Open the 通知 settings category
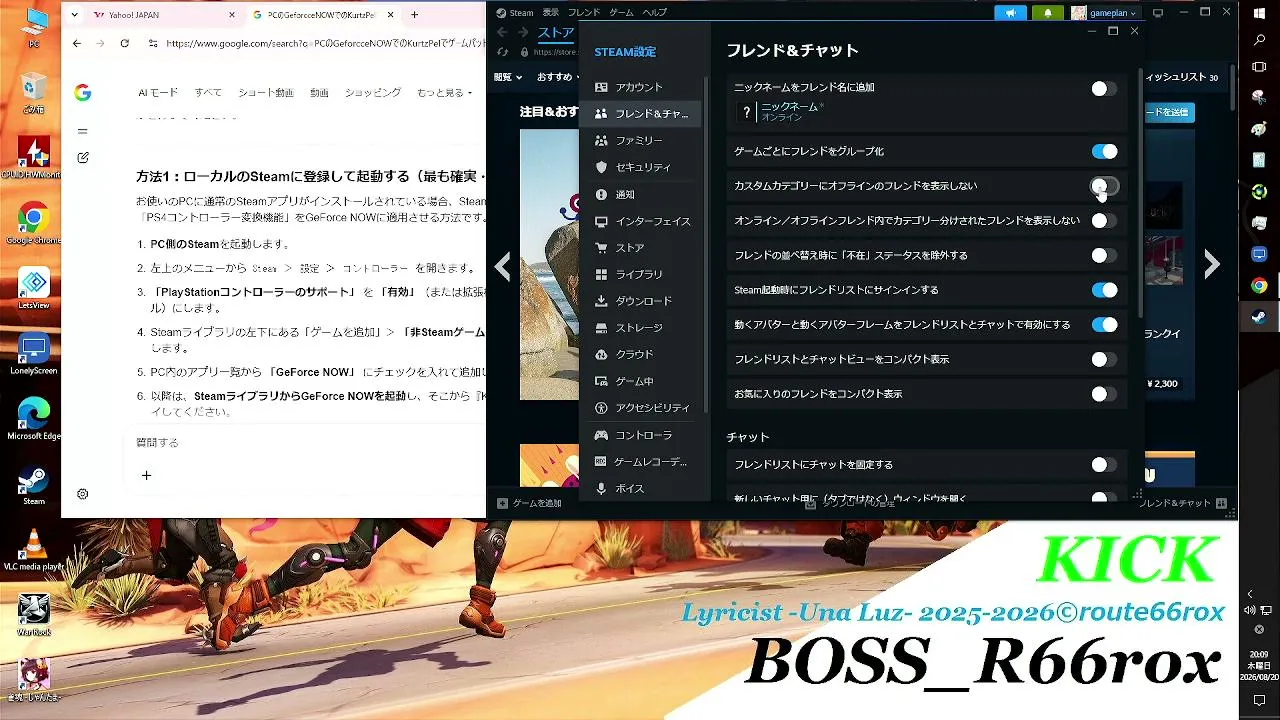The height and width of the screenshot is (720, 1280). tap(640, 194)
